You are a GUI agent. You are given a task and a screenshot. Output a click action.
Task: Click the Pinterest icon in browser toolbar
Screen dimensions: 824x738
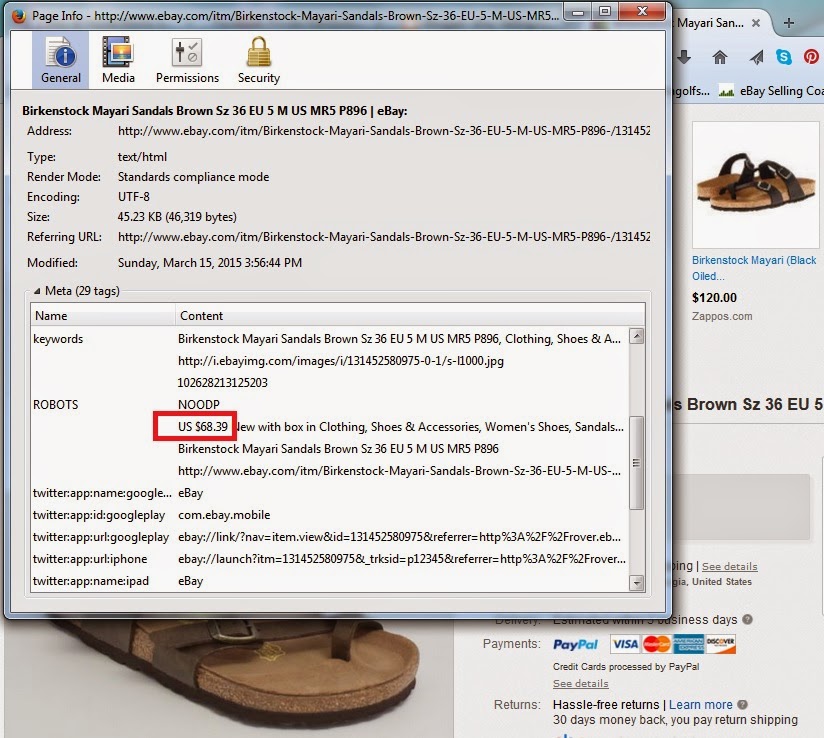pyautogui.click(x=812, y=57)
